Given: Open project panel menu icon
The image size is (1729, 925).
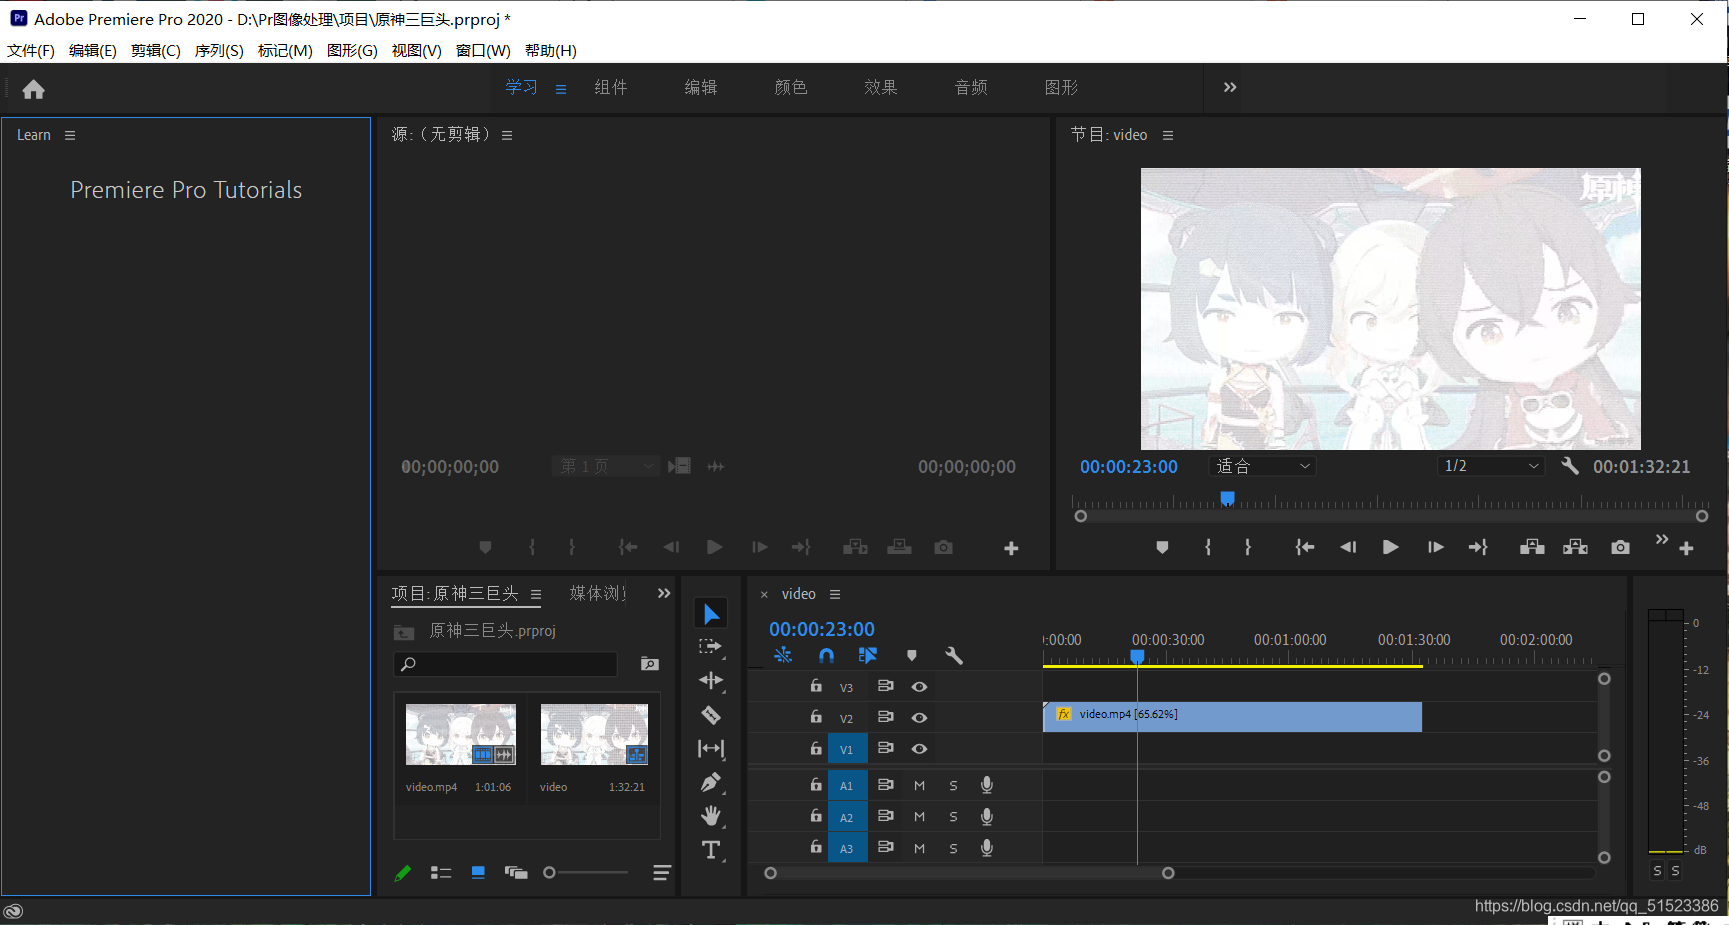Looking at the screenshot, I should click(536, 594).
